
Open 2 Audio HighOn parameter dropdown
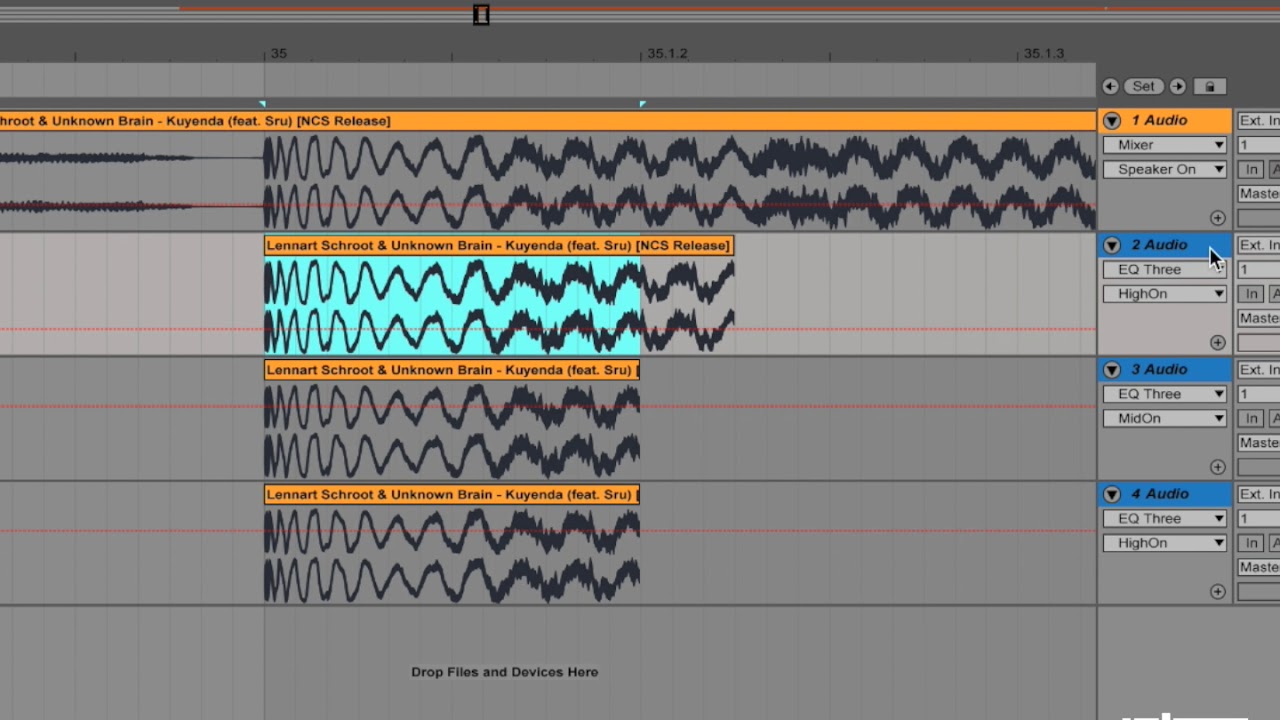pyautogui.click(x=1165, y=294)
